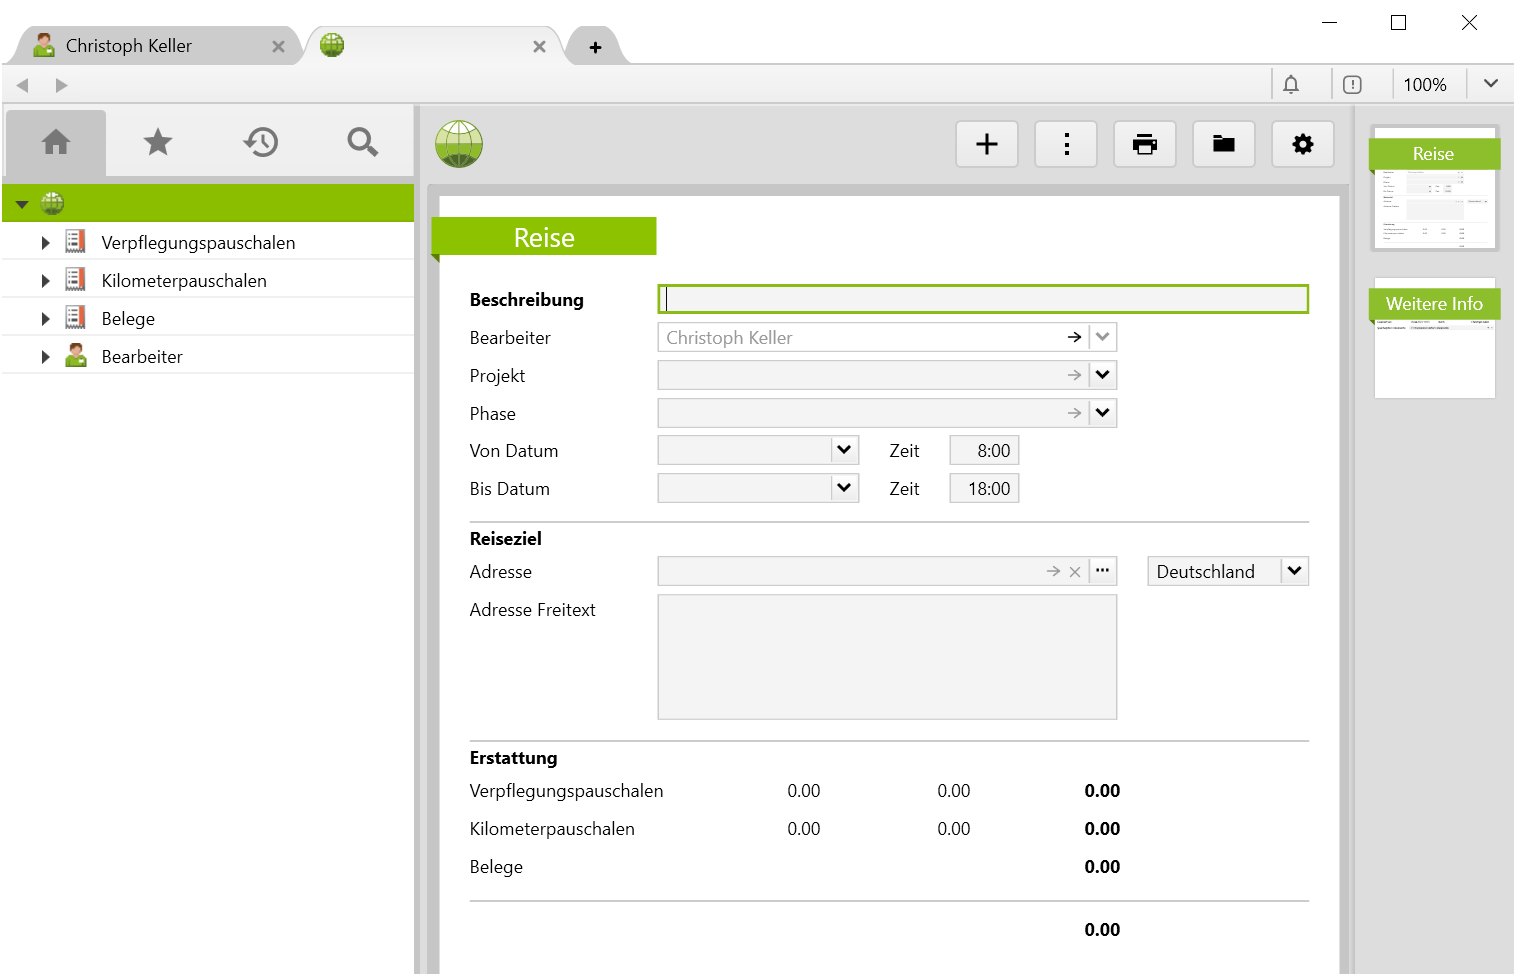Click the plus button to add new entry

point(986,145)
